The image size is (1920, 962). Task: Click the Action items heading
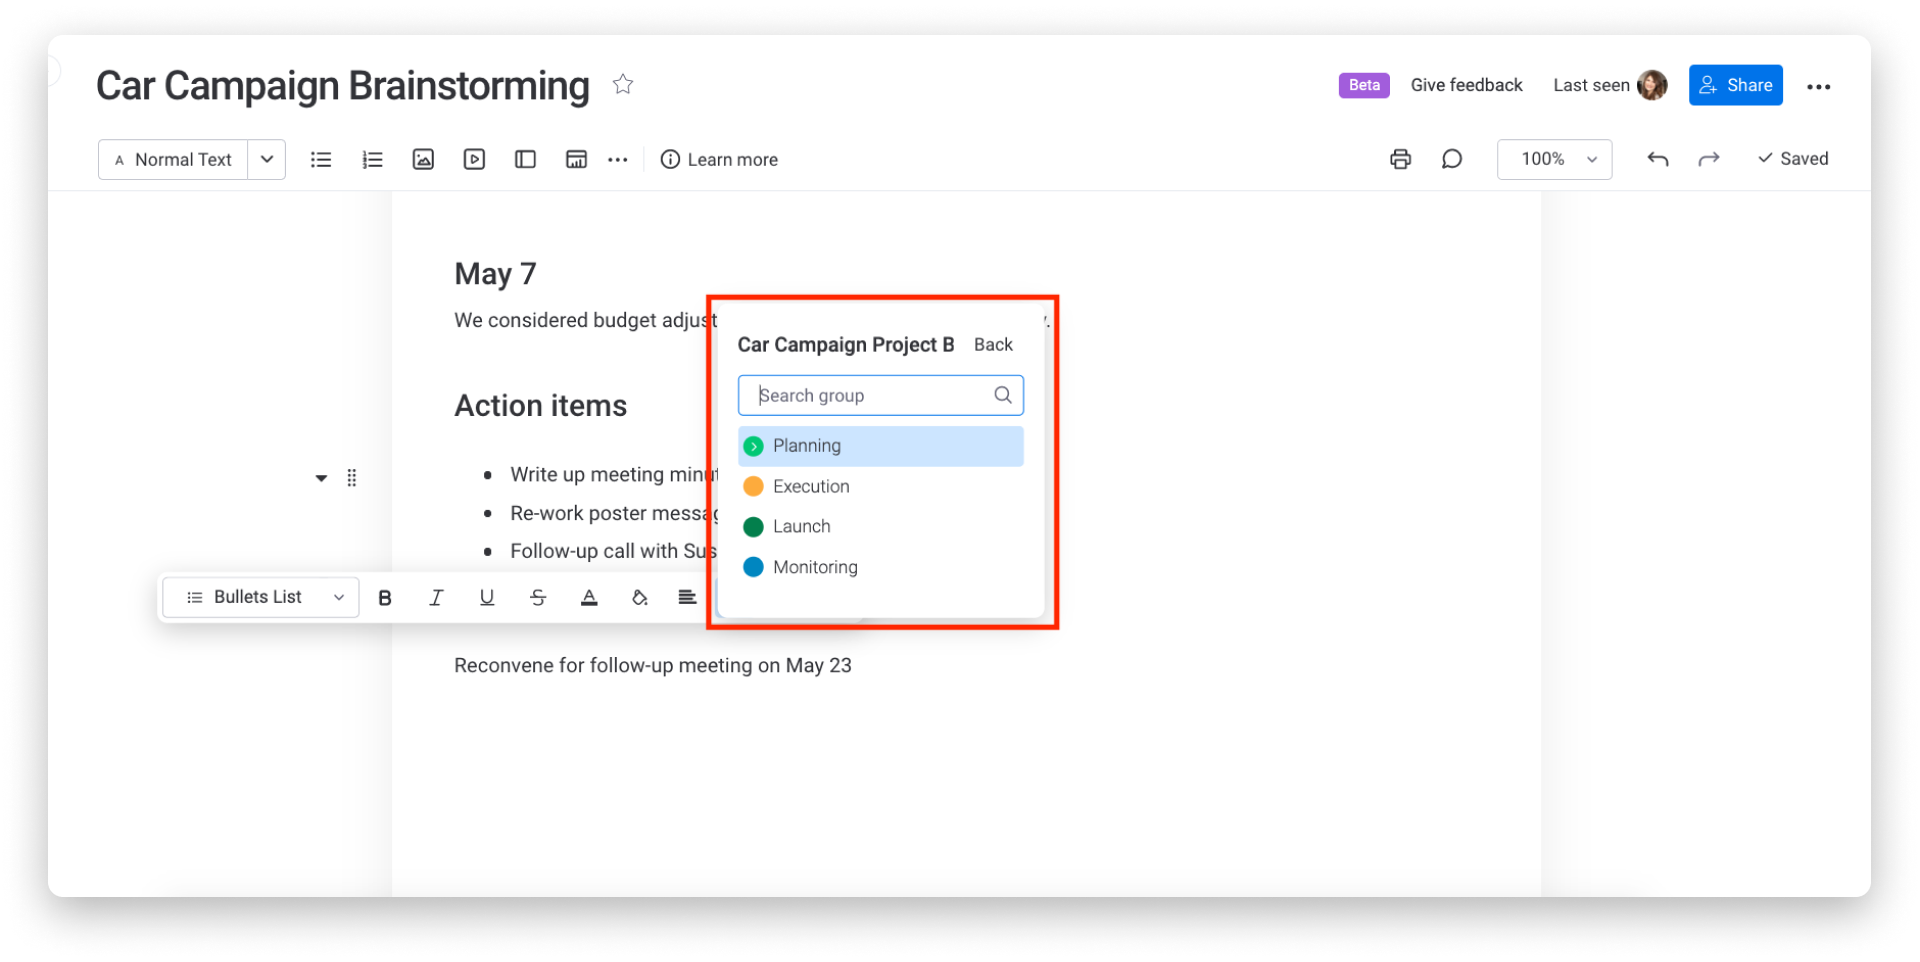(x=541, y=406)
